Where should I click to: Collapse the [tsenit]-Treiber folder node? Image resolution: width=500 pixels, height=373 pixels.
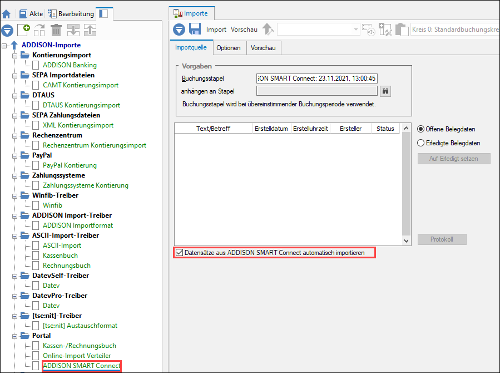[14, 316]
